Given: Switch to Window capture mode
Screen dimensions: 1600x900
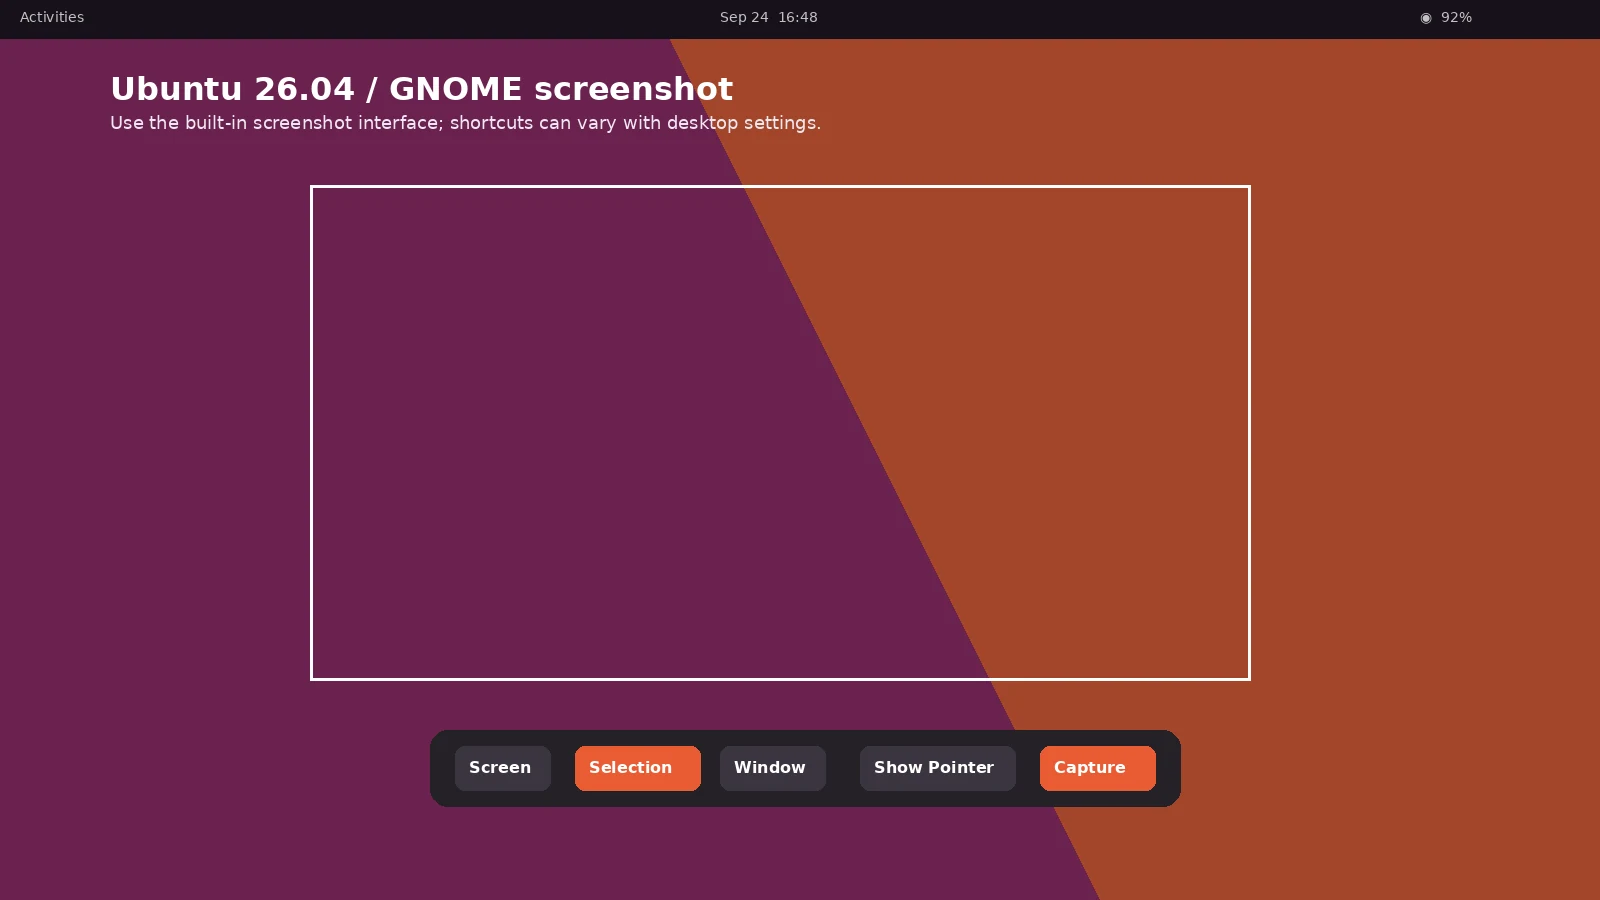Looking at the screenshot, I should (772, 768).
